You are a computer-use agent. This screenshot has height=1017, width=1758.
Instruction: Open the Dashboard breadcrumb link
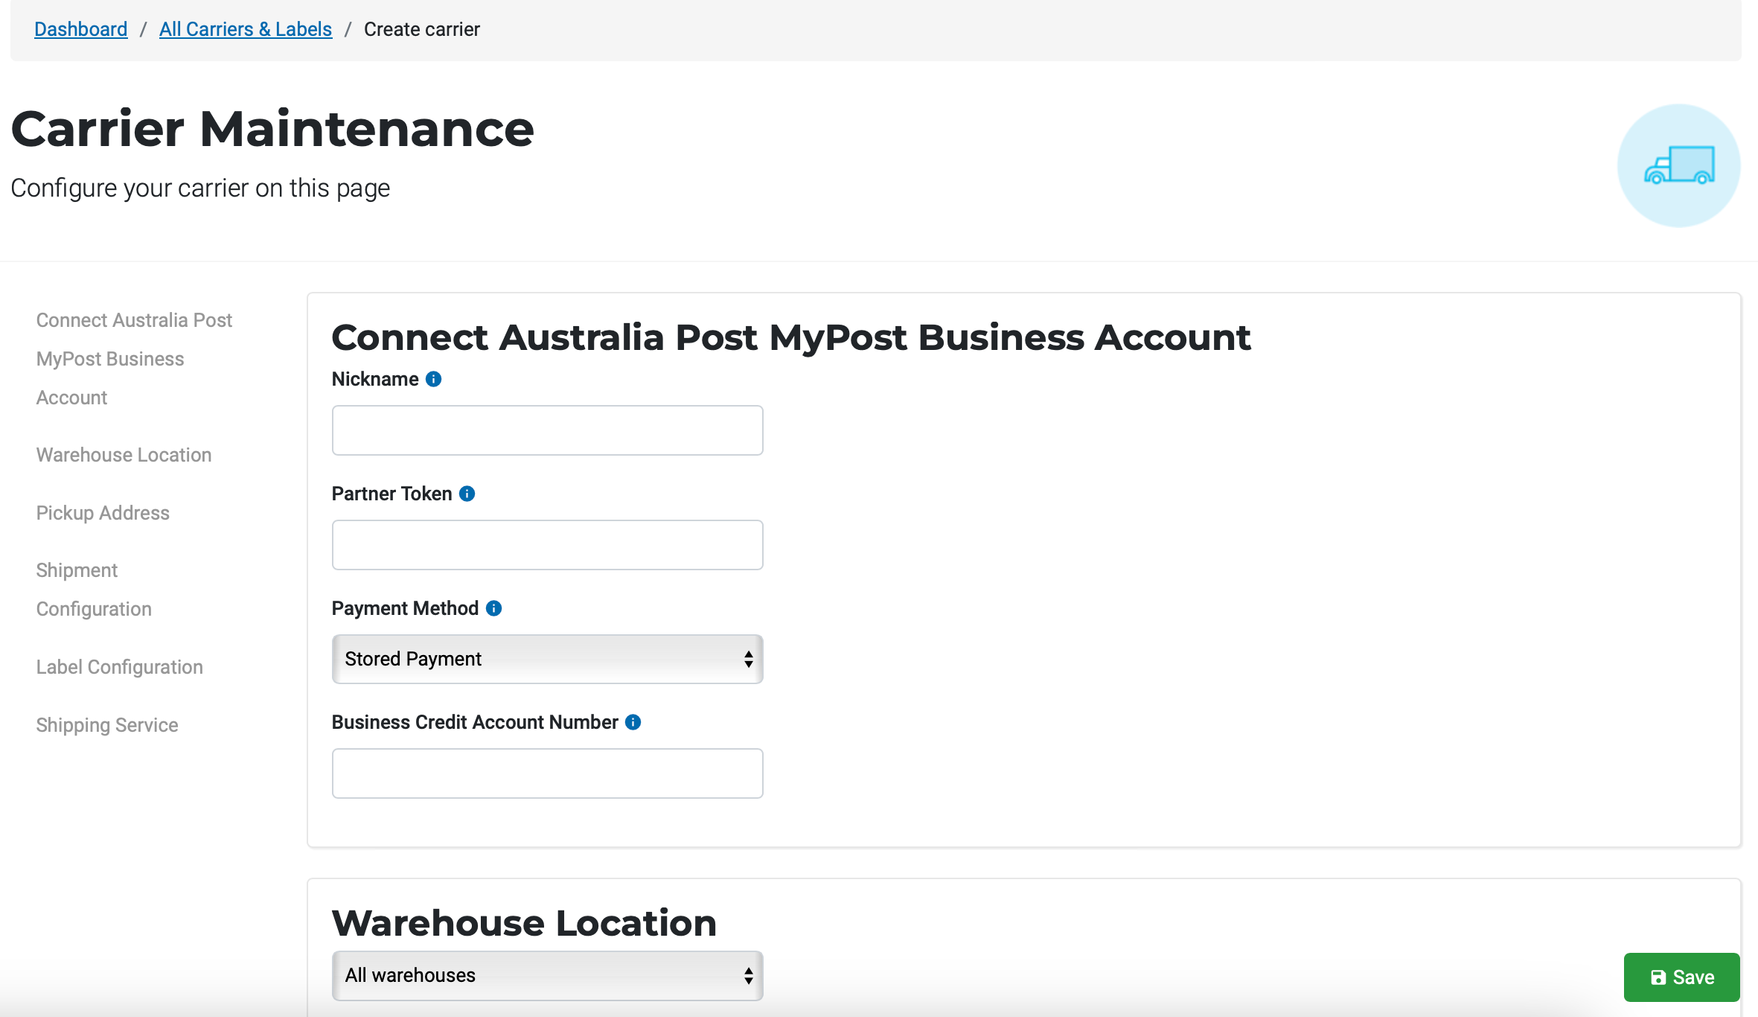(x=81, y=29)
